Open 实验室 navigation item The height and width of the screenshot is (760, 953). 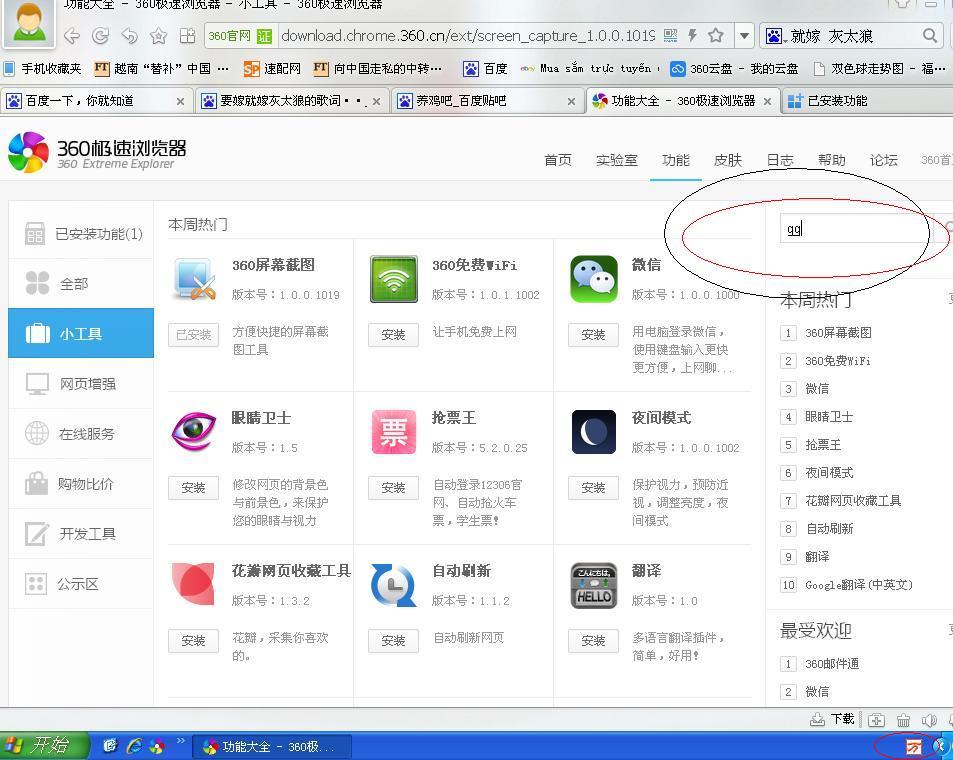coord(616,160)
